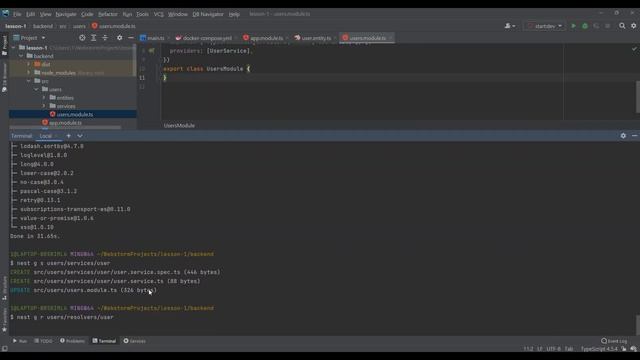Viewport: 640px width, 360px height.
Task: Open the Navigate menu
Action: (66, 14)
